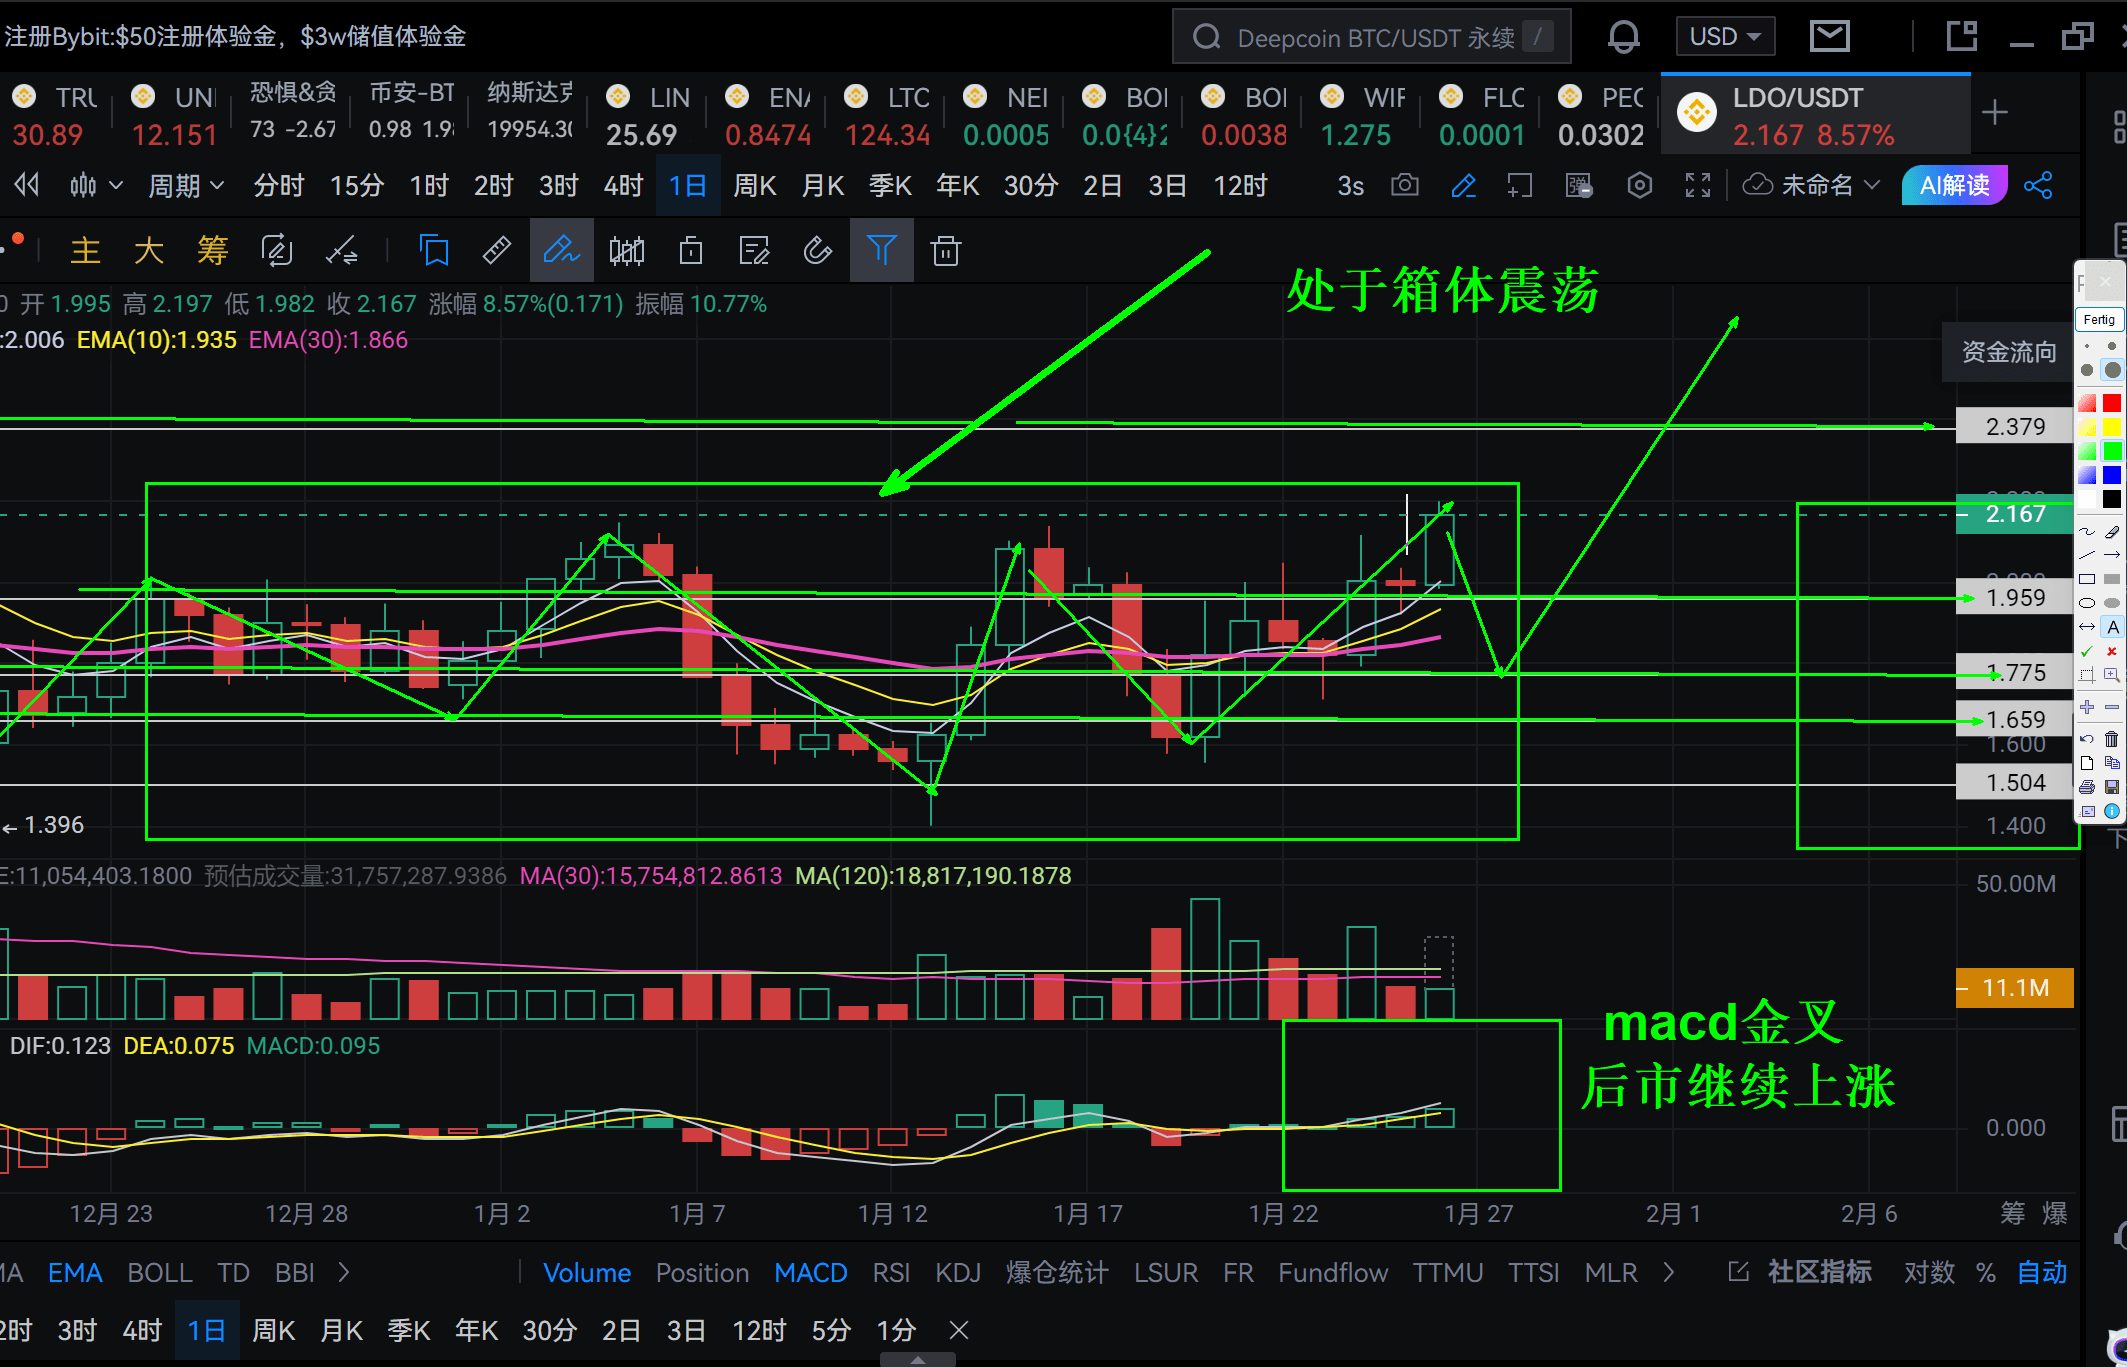Expand the 周期 period dropdown
This screenshot has height=1367, width=2127.
tap(186, 185)
